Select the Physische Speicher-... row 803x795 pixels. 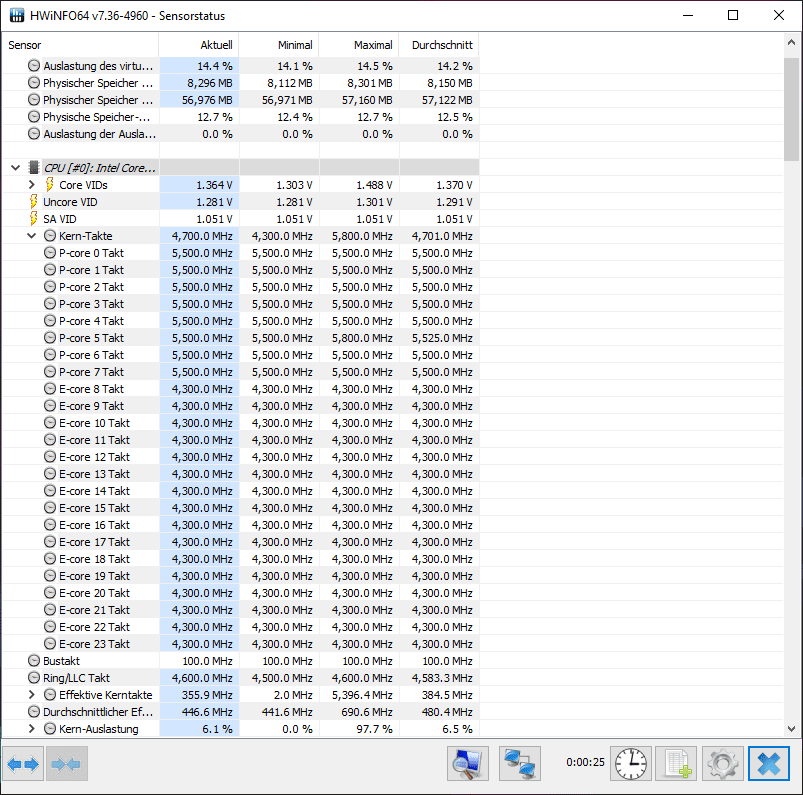241,117
